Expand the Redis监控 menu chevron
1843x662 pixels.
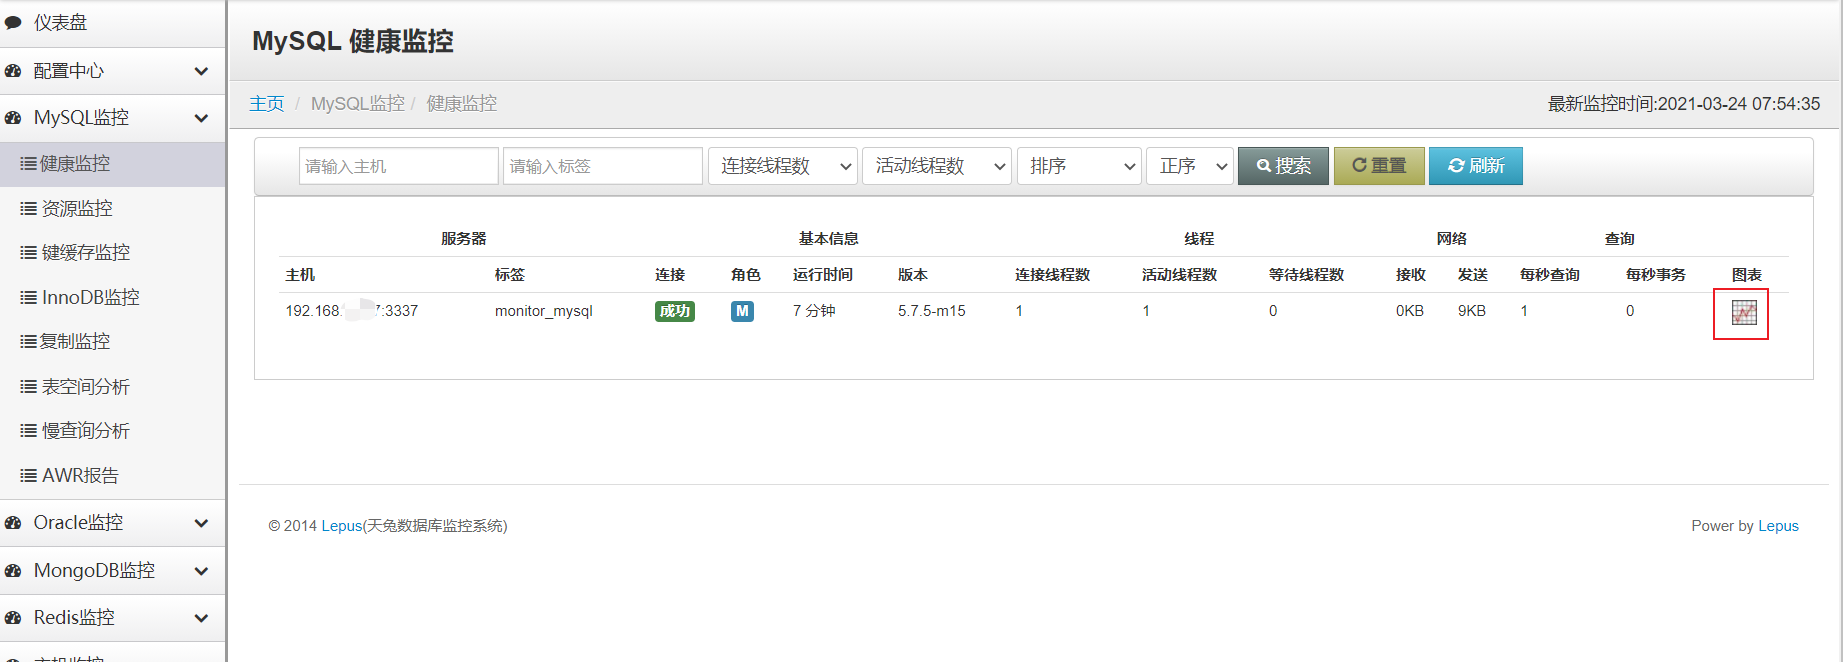tap(201, 618)
